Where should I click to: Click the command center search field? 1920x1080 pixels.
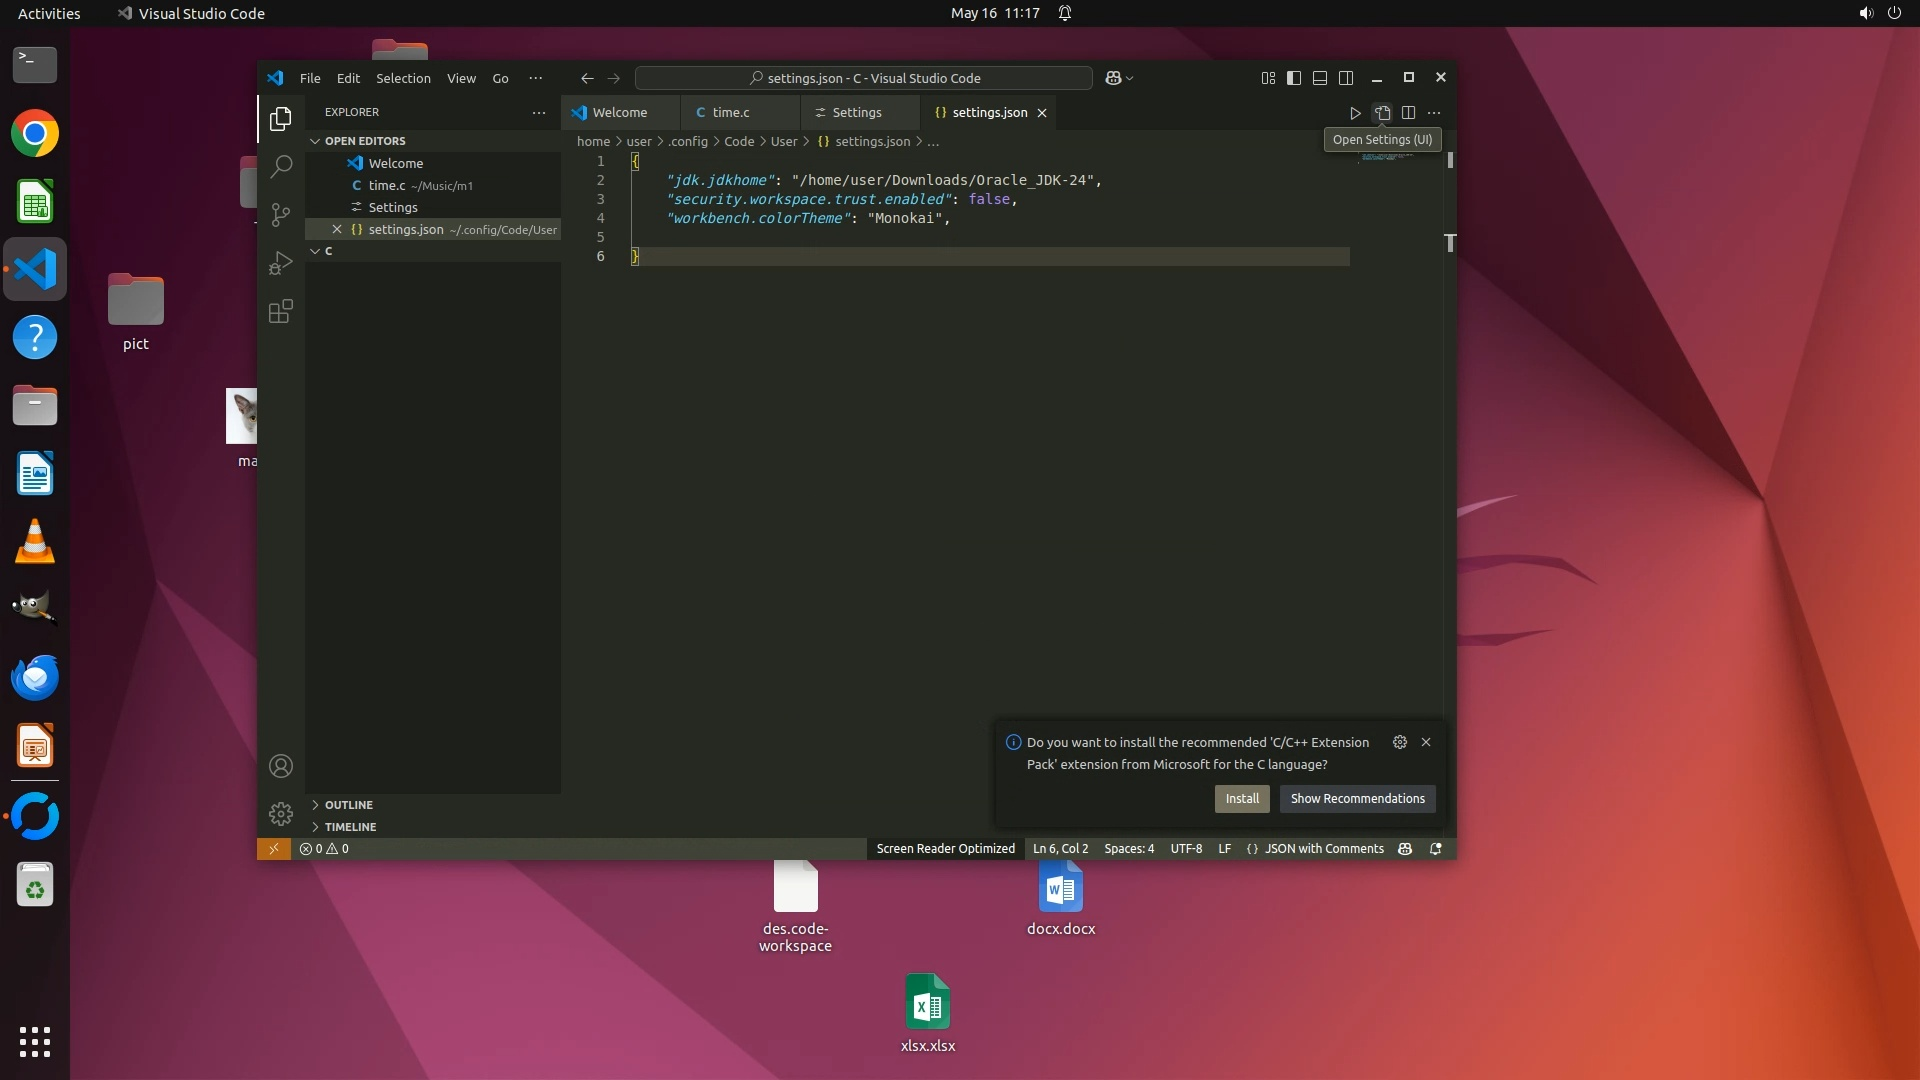[x=864, y=78]
